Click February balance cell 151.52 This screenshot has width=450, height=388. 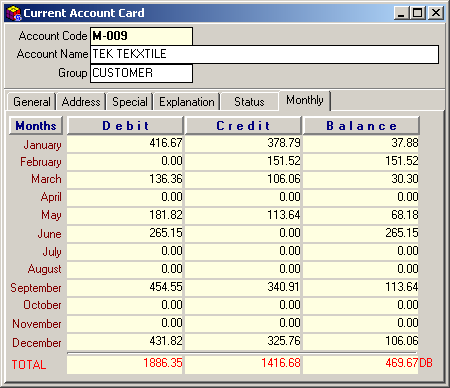coord(360,161)
